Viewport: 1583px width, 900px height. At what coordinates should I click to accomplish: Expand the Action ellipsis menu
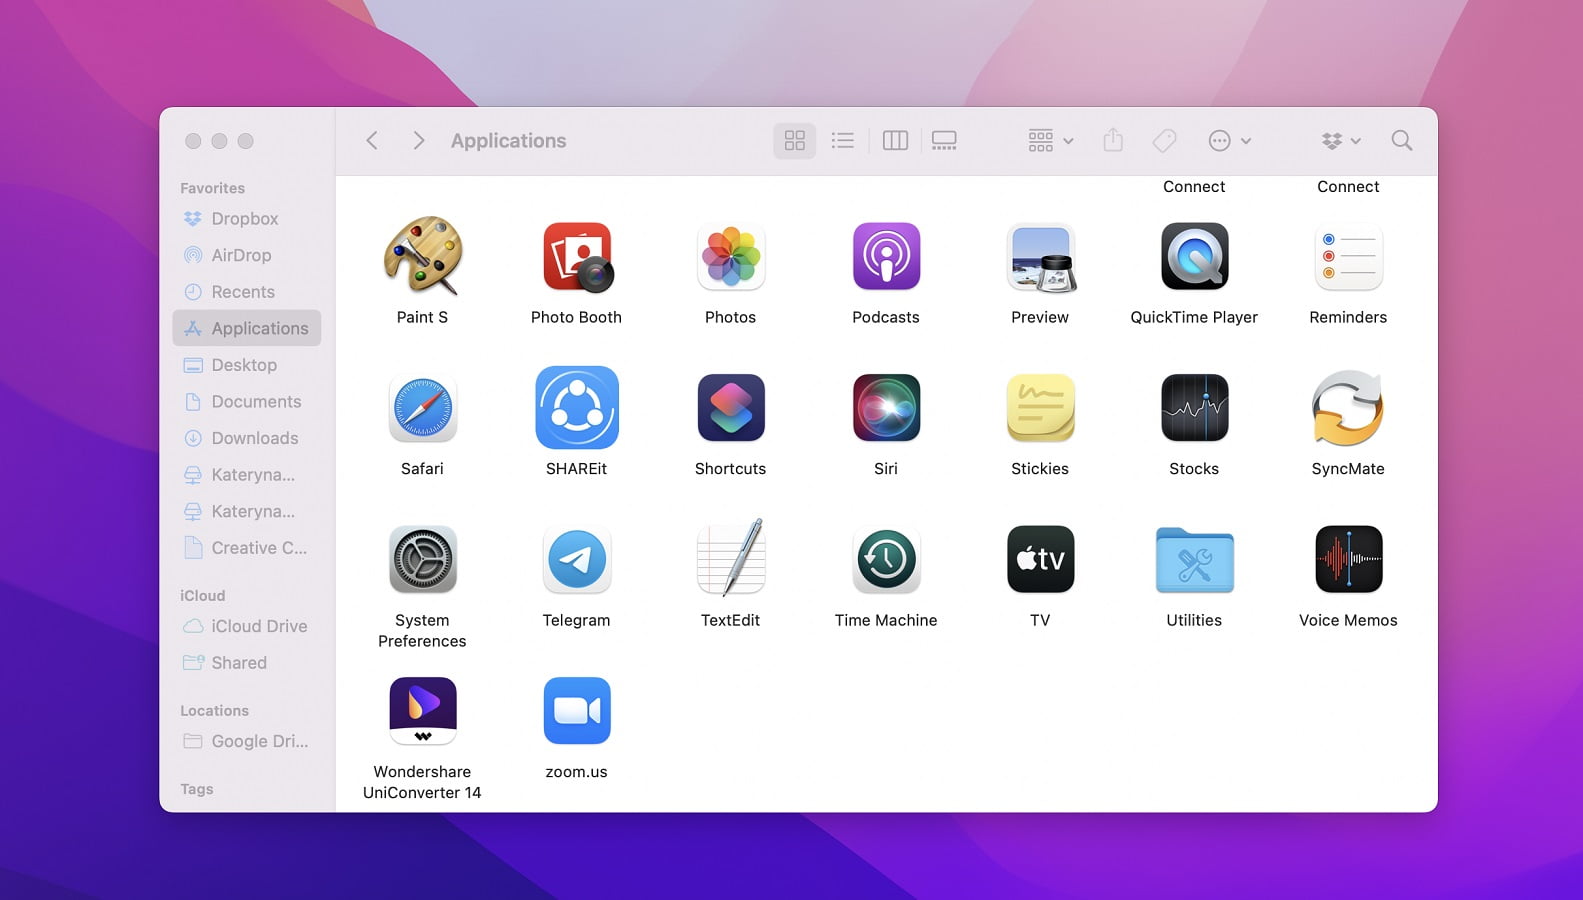(x=1229, y=141)
